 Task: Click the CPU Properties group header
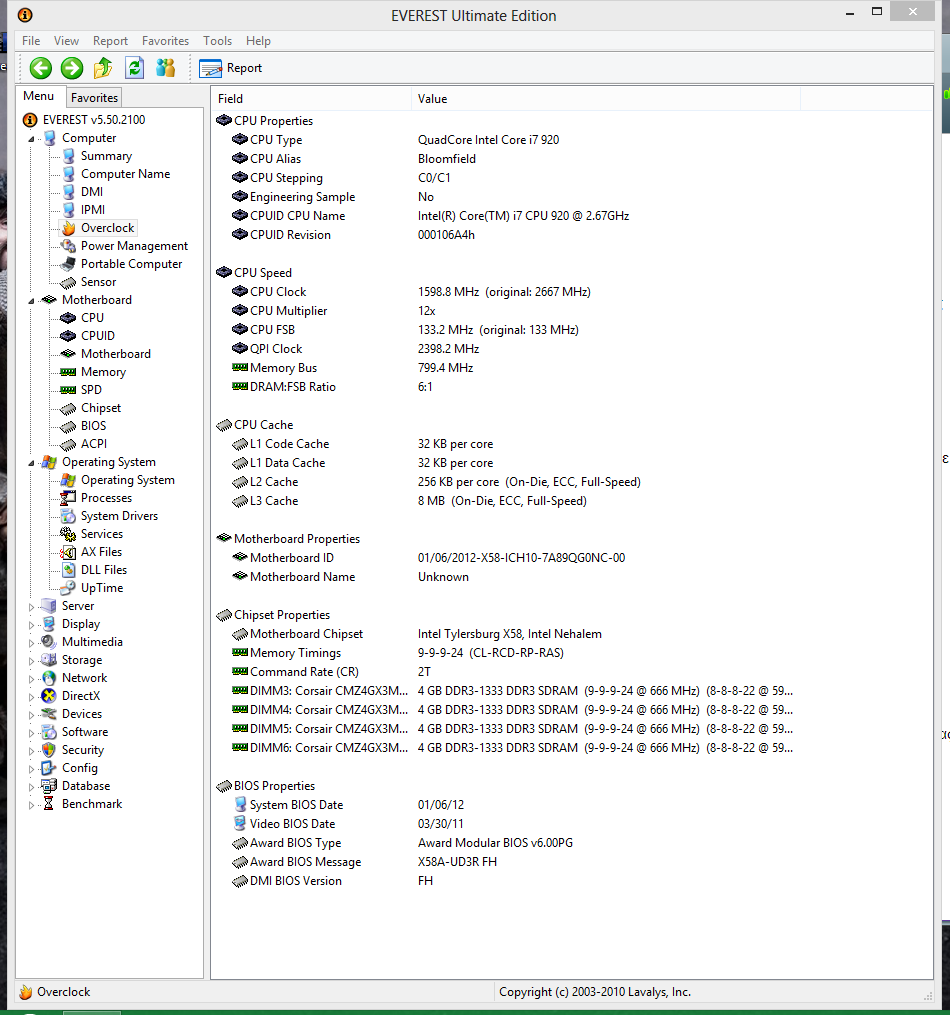click(x=273, y=121)
